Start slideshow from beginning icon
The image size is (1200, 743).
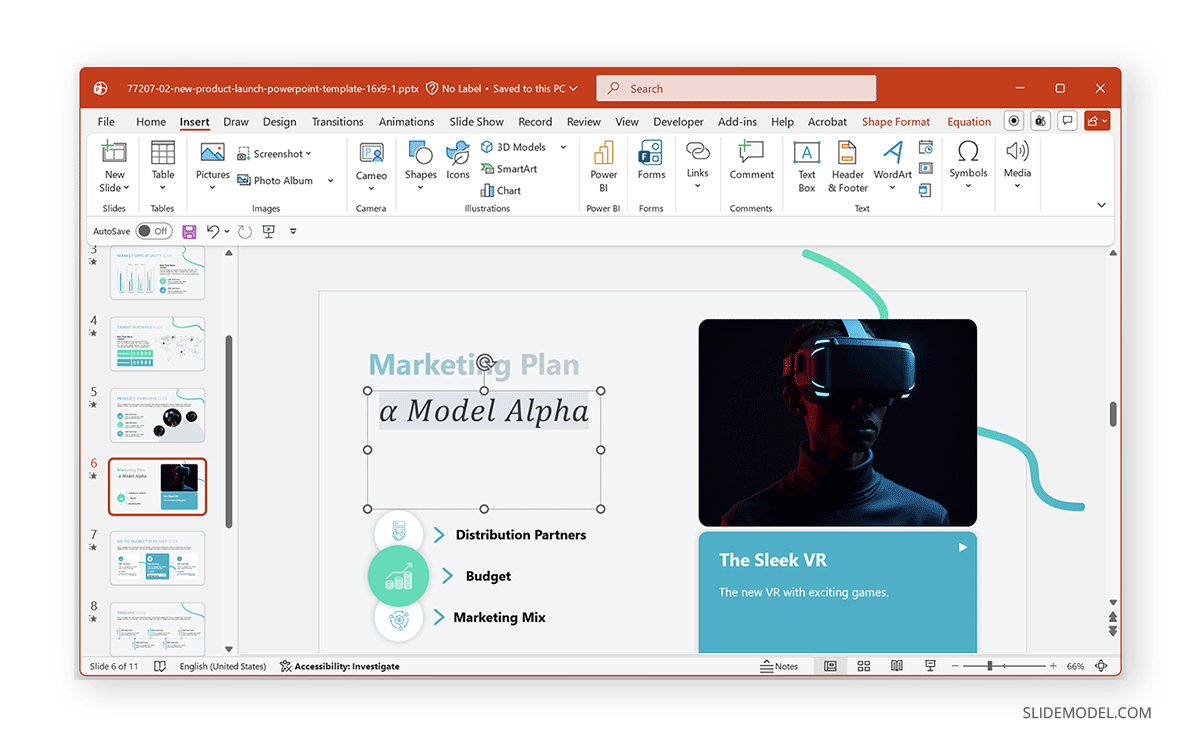click(268, 231)
